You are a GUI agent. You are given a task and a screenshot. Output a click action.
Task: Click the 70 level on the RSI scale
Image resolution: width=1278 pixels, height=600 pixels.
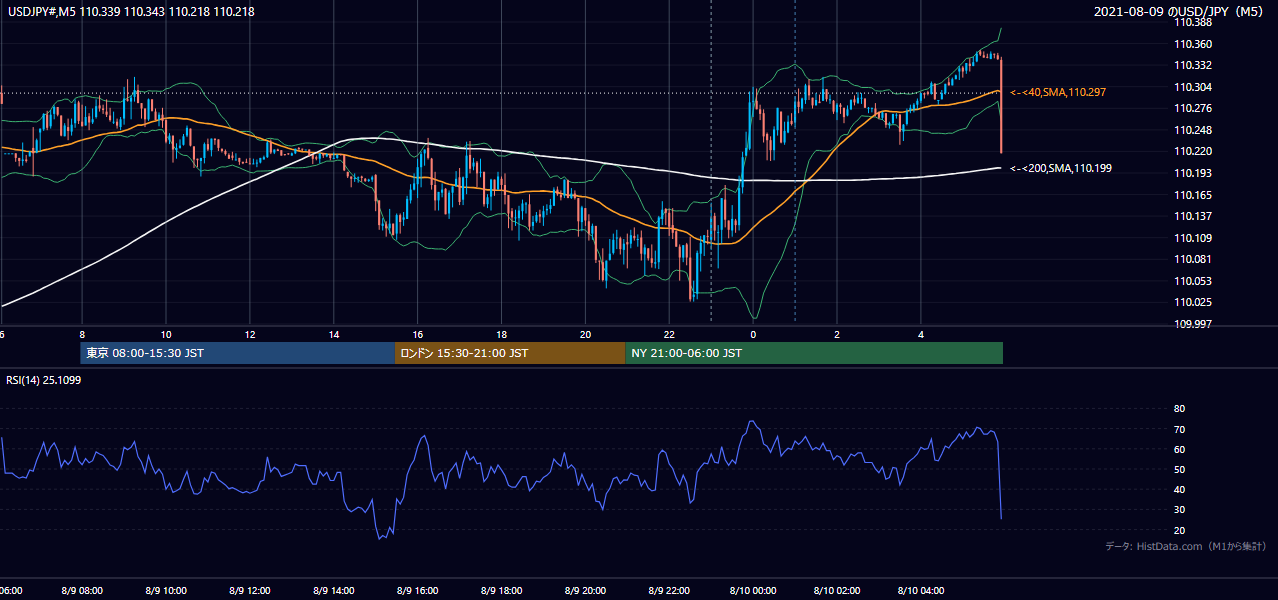(x=1179, y=429)
